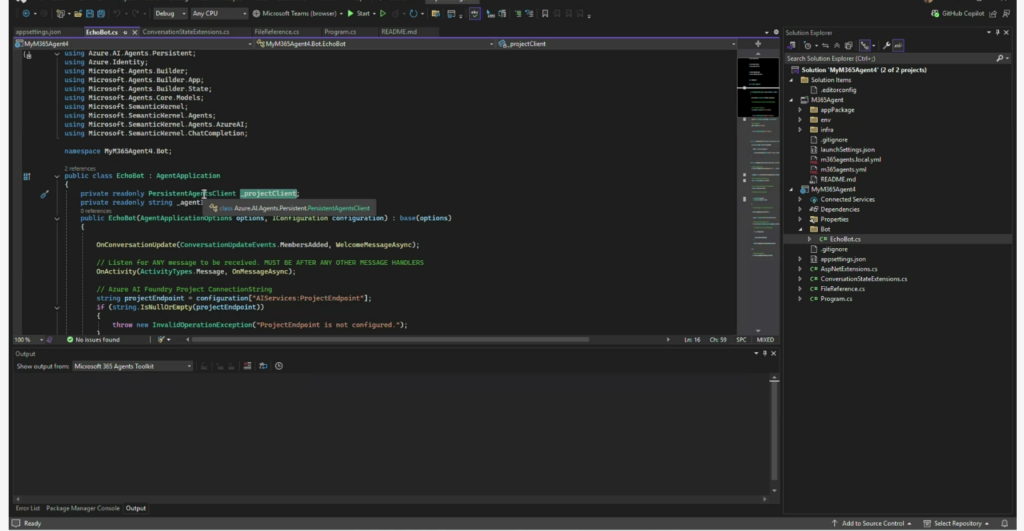1024x531 pixels.
Task: Click the split editor plus icon
Action: [x=758, y=44]
